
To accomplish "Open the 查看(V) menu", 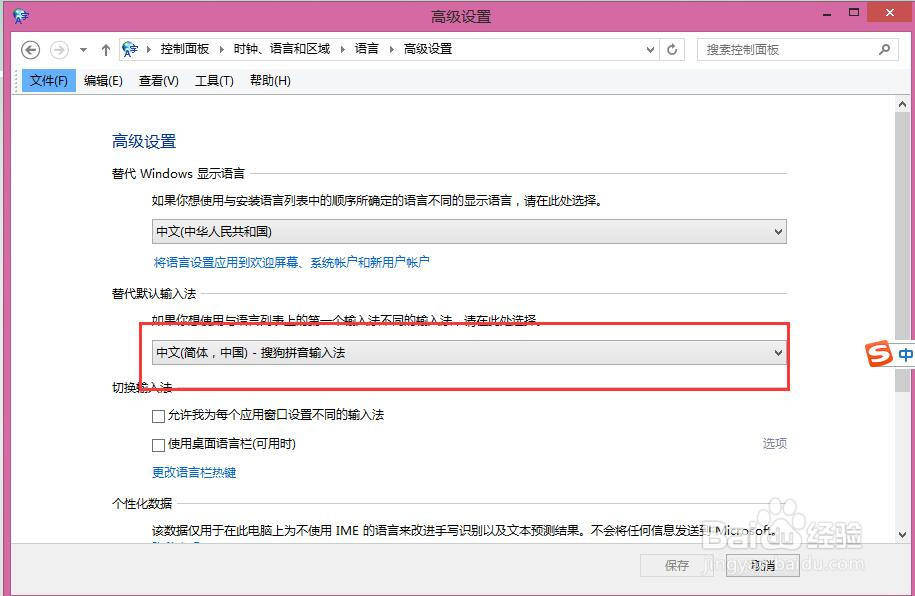I will click(x=158, y=81).
